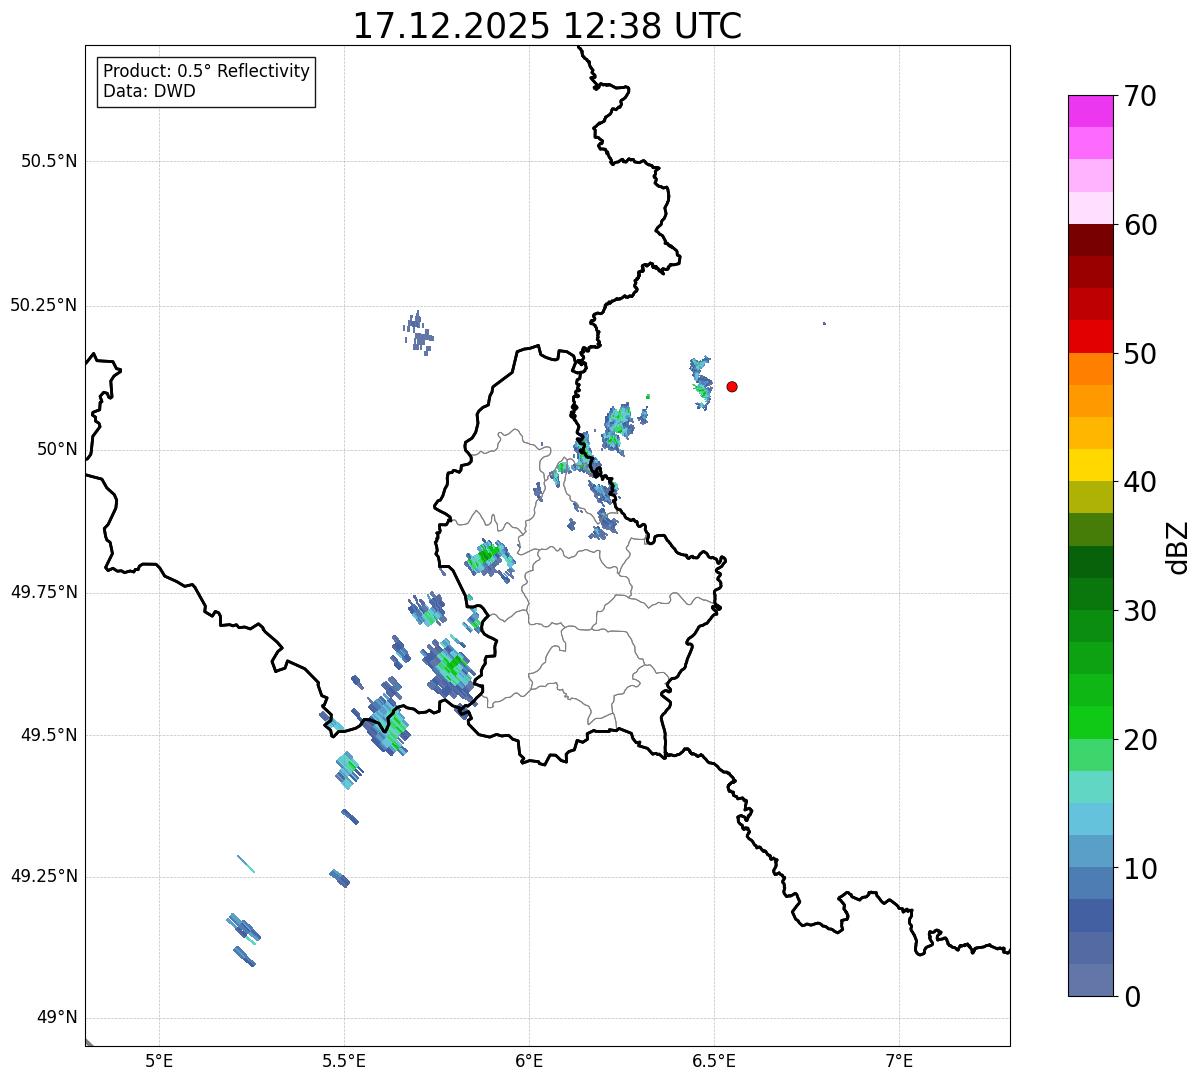This screenshot has height=1081, width=1202.
Task: Click the 0 tick on colorbar
Action: (x=1132, y=997)
